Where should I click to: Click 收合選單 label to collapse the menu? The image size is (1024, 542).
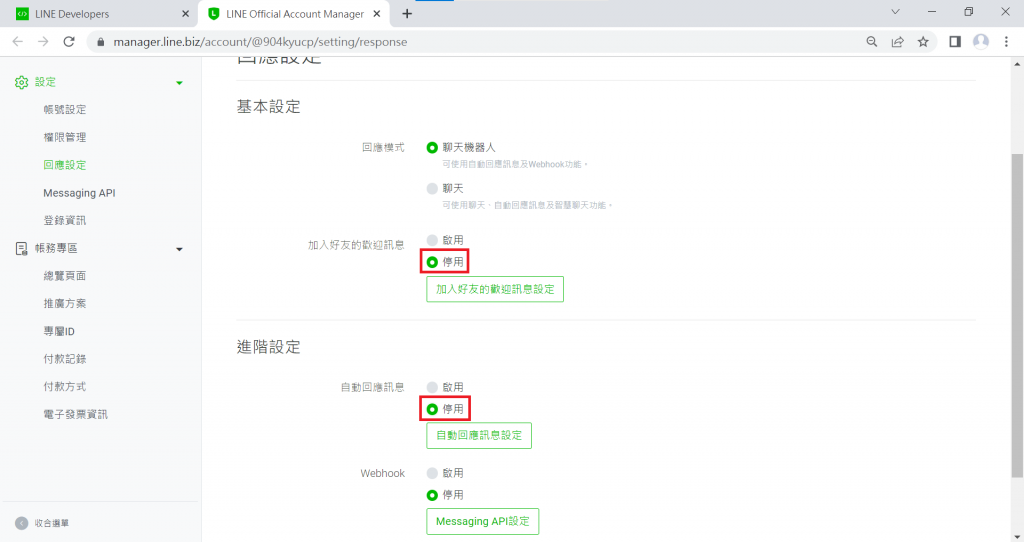[52, 523]
